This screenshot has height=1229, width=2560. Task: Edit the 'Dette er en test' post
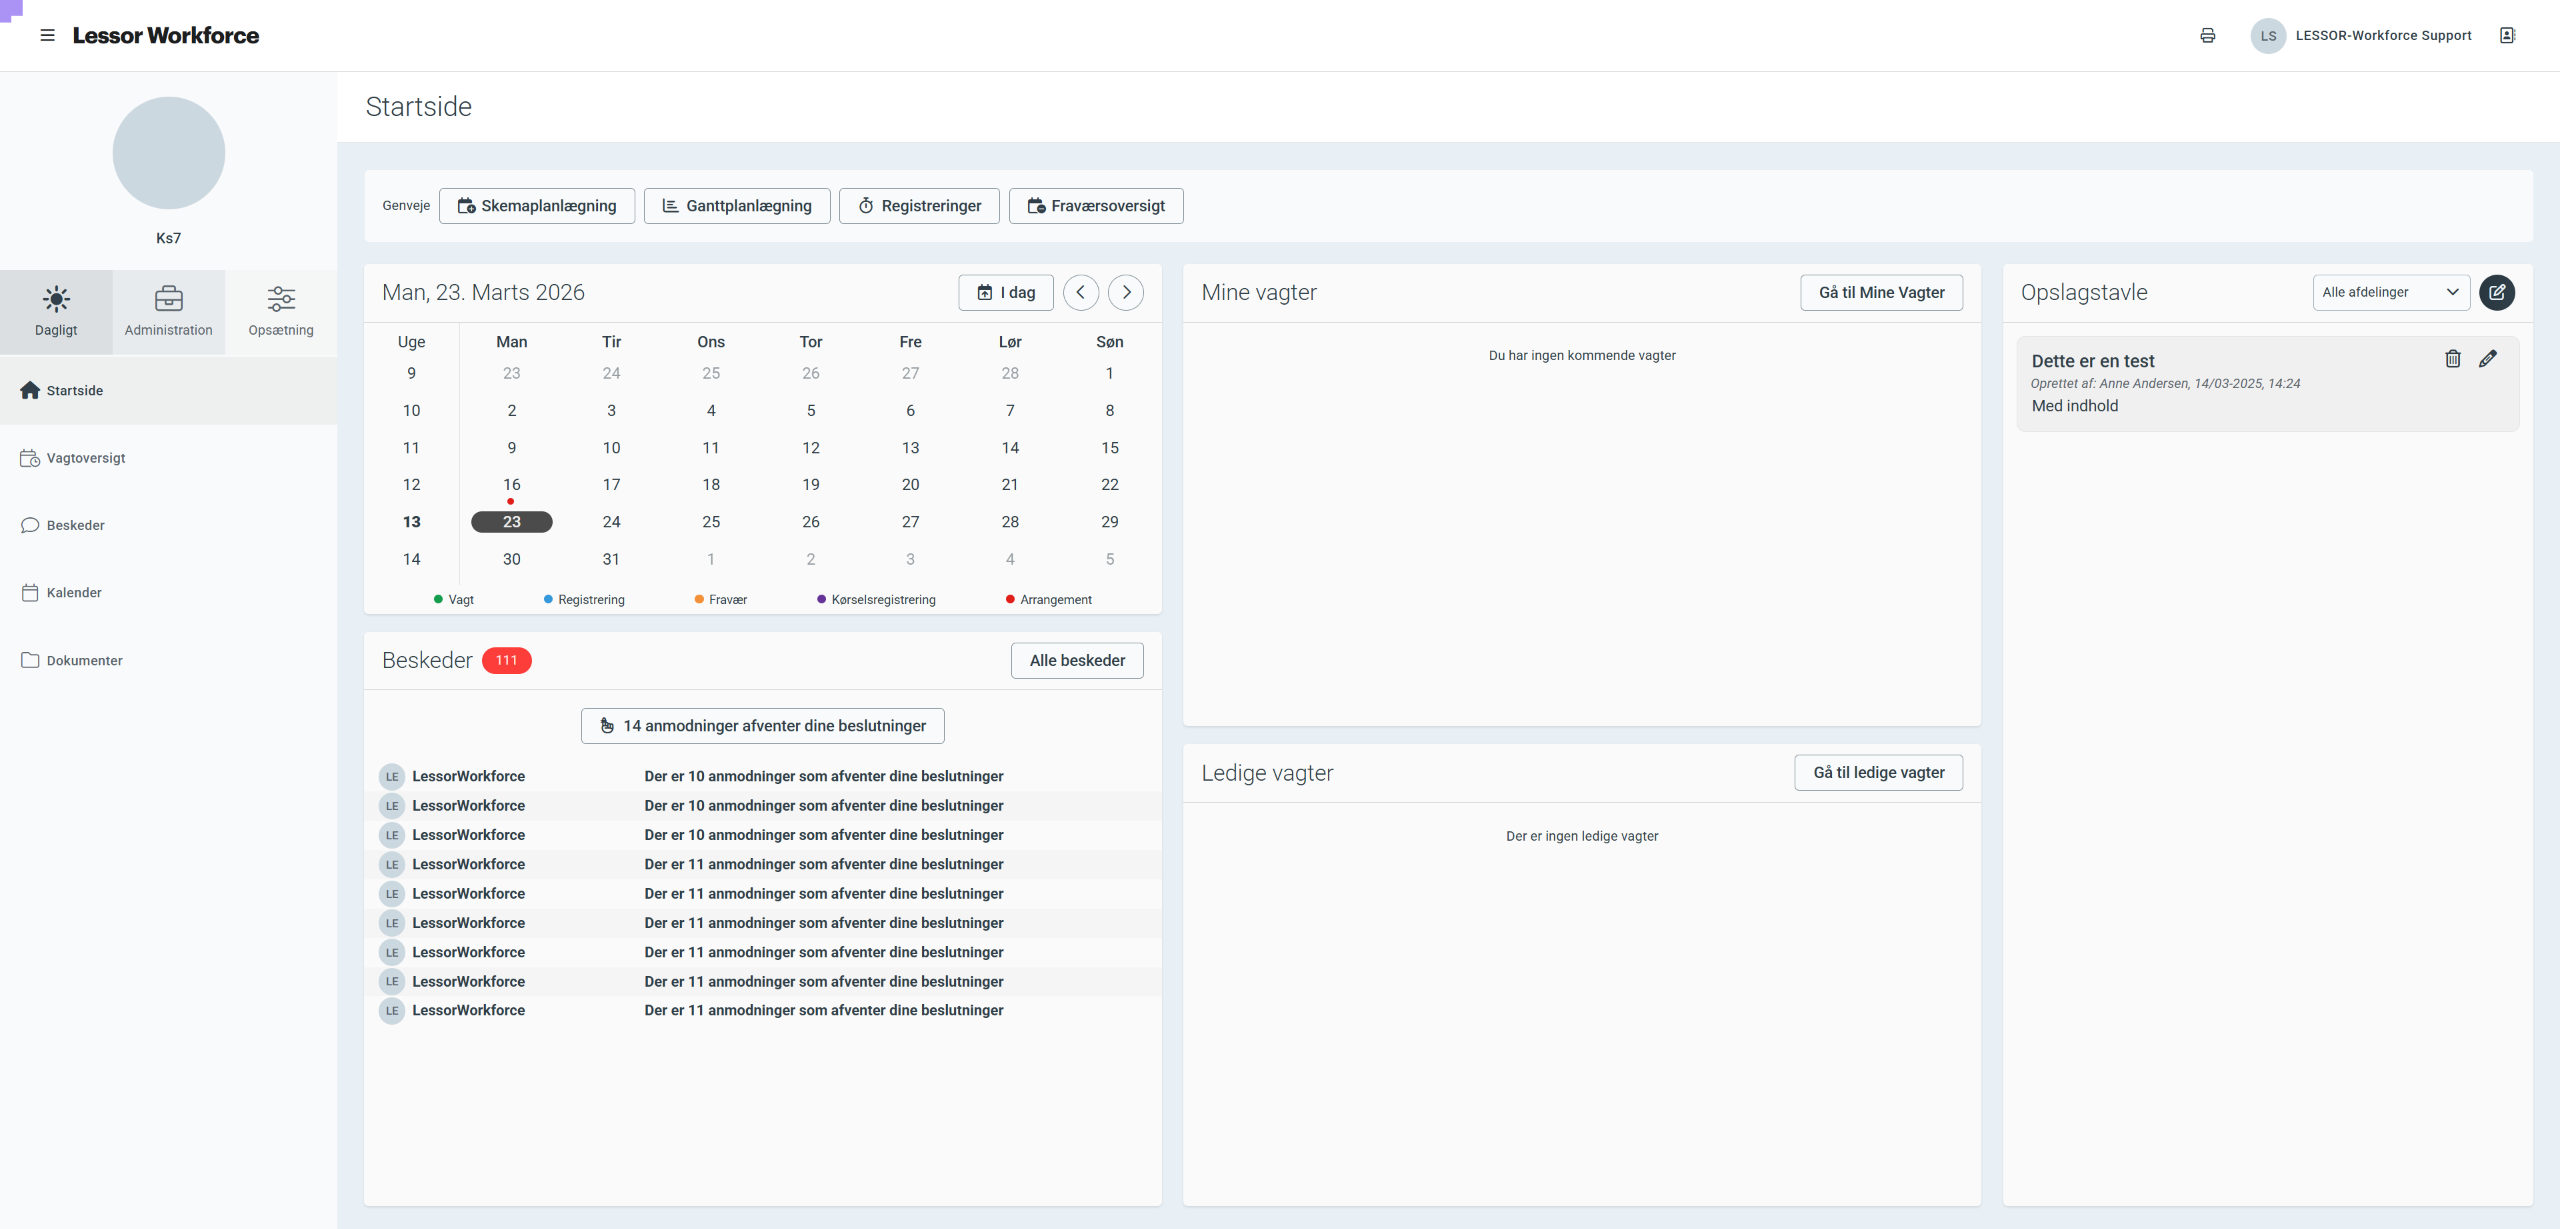(x=2488, y=359)
